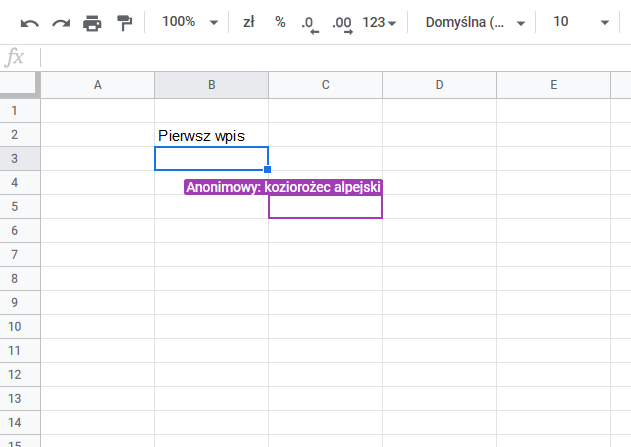
Task: Apply percent format with % button
Action: [280, 22]
